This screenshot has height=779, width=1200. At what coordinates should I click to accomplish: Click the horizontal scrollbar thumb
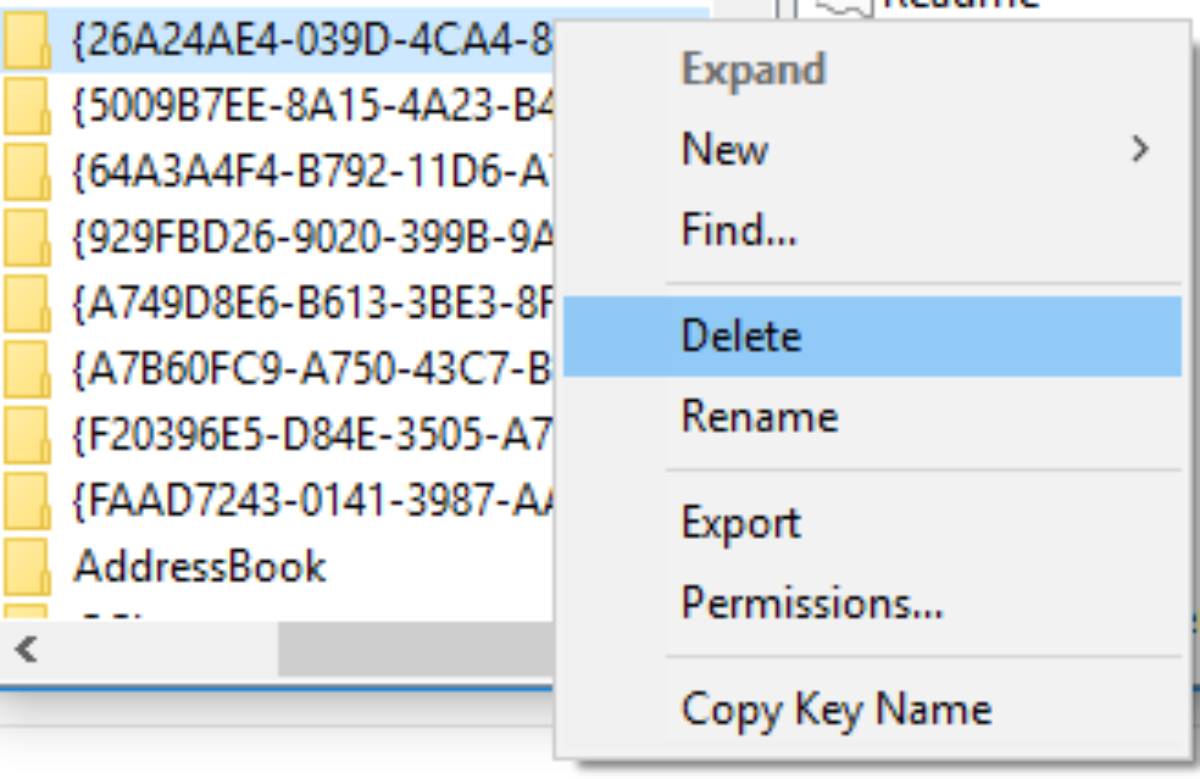(415, 651)
